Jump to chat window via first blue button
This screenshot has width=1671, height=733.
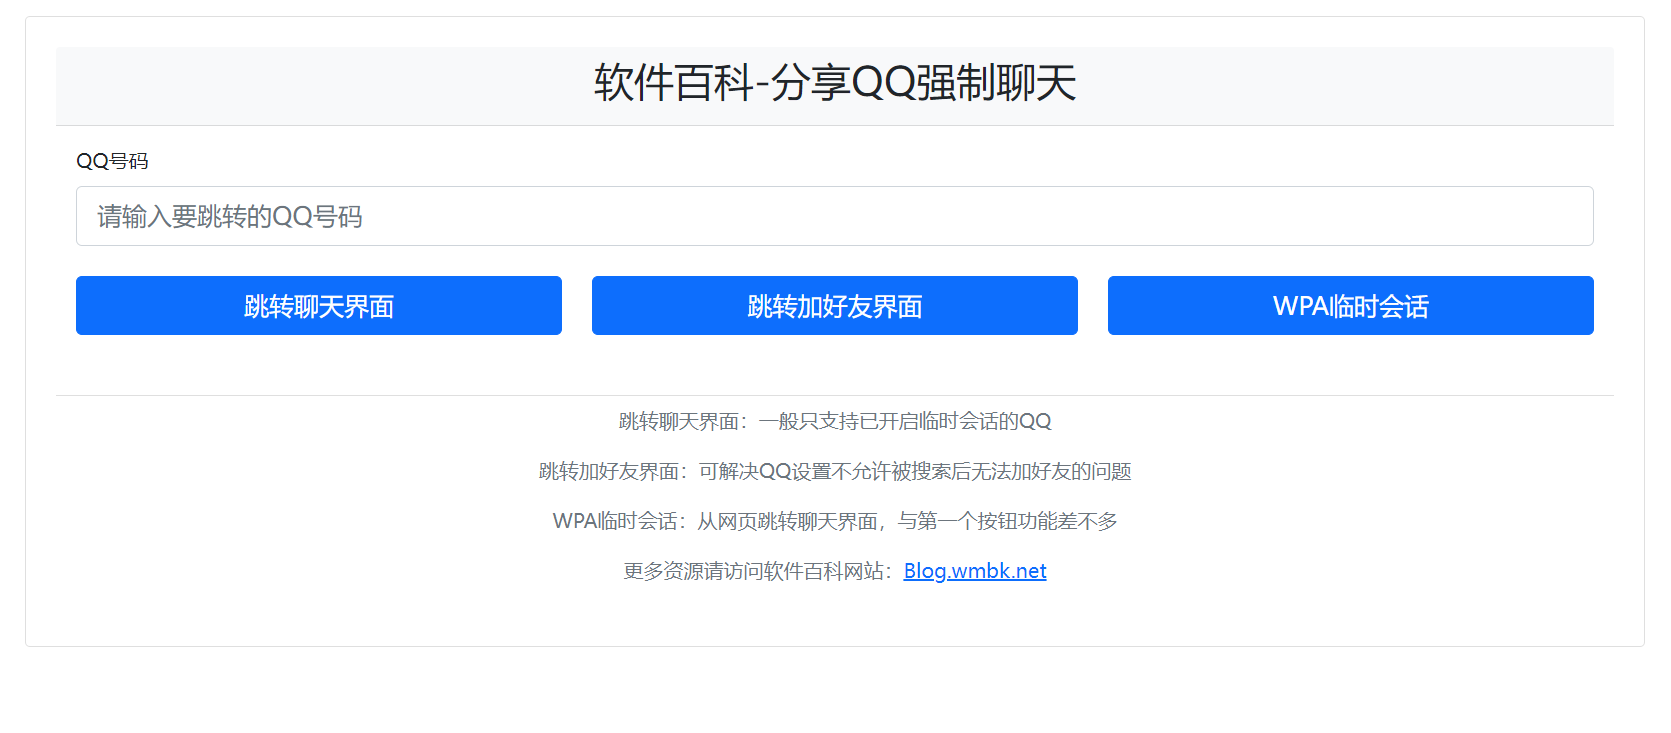pyautogui.click(x=318, y=306)
